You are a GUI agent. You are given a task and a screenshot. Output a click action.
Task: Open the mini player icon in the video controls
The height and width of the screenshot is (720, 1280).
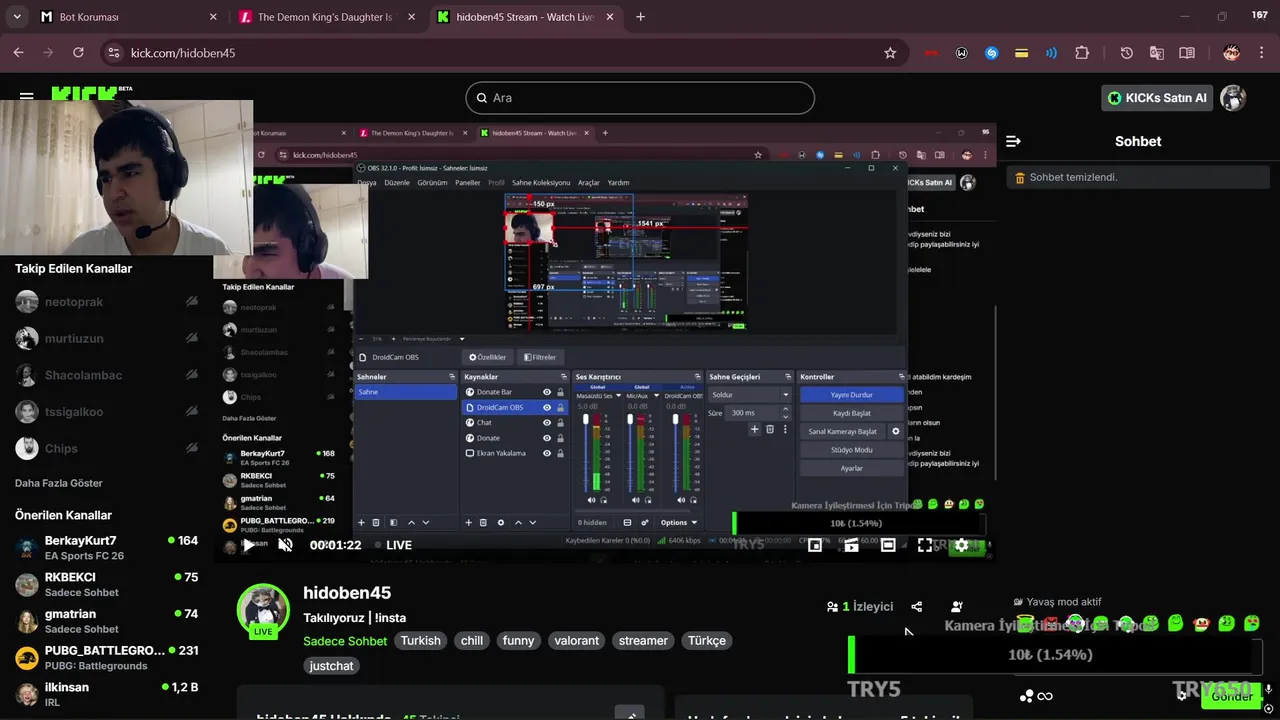click(x=815, y=545)
